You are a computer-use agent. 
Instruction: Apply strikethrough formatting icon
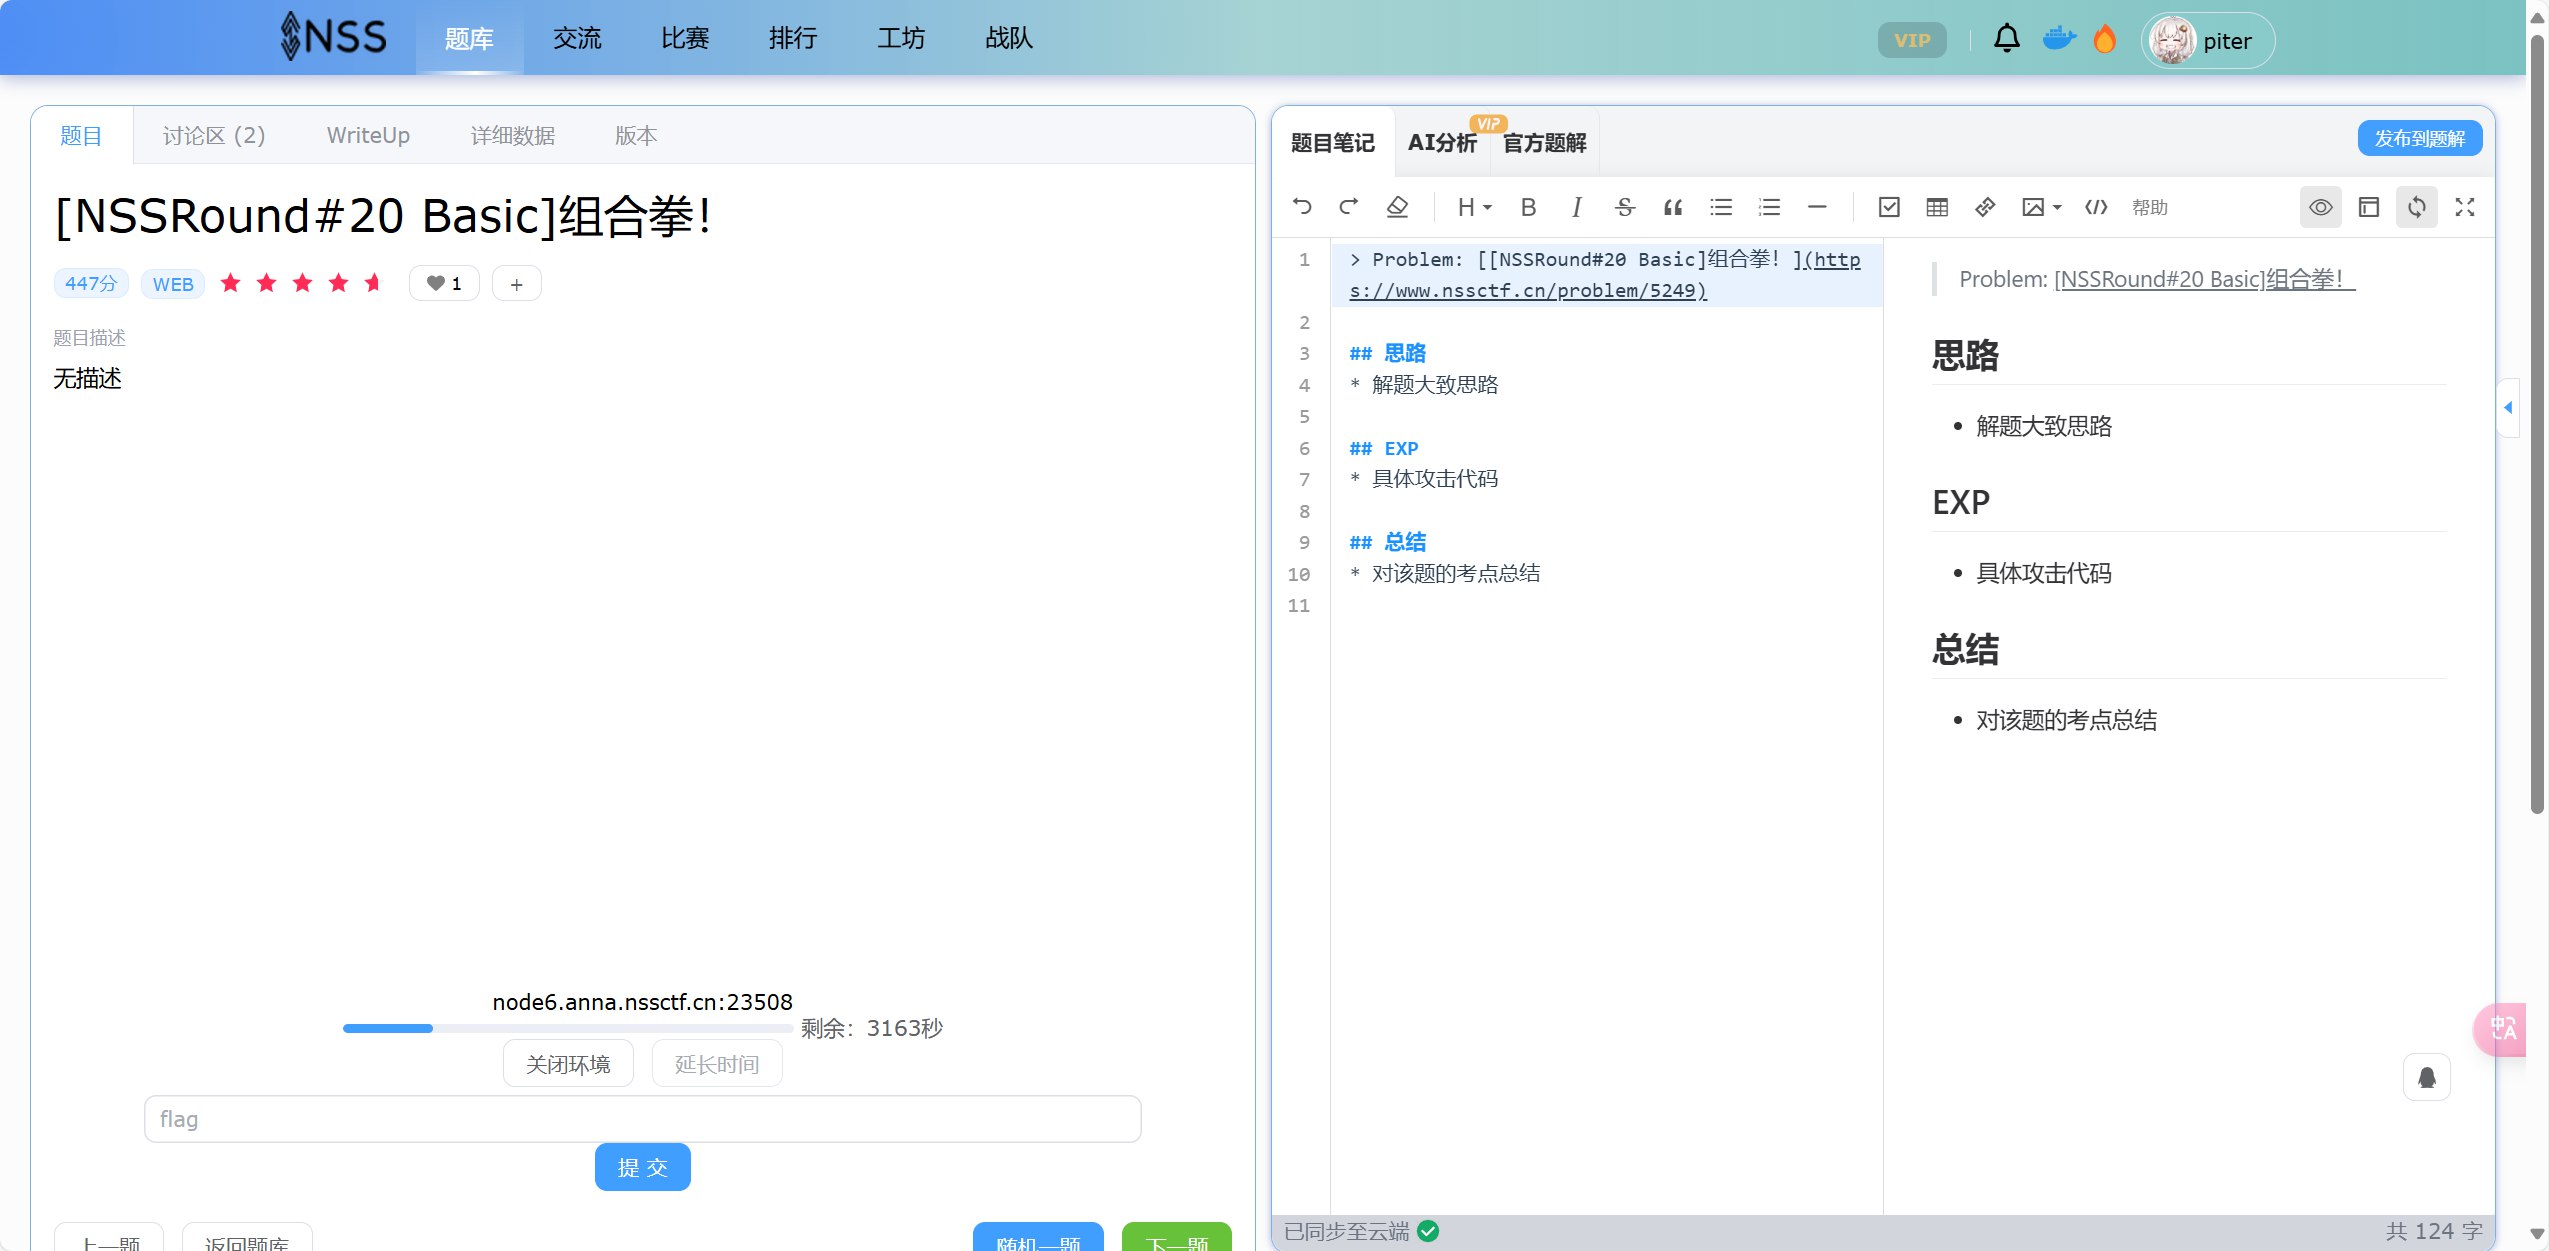point(1624,207)
